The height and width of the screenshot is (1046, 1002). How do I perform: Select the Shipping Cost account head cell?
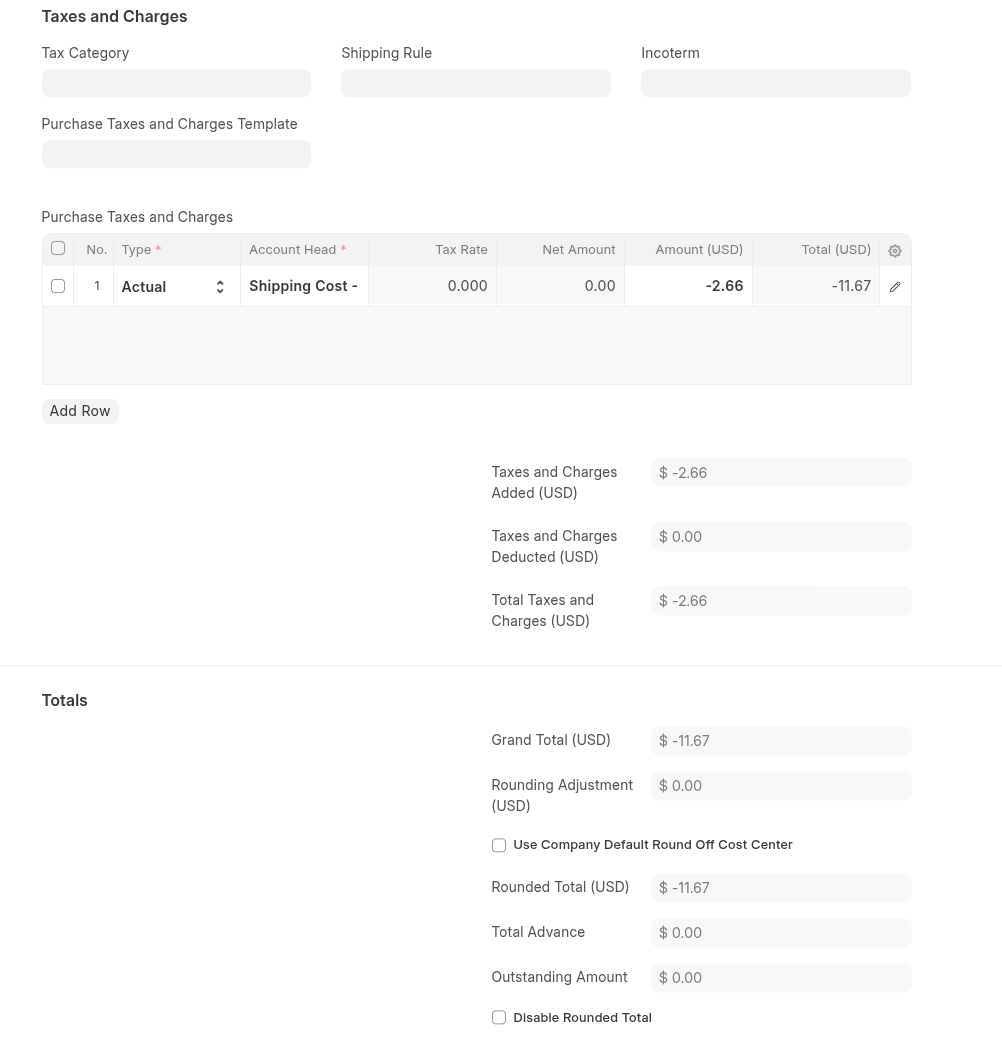304,286
